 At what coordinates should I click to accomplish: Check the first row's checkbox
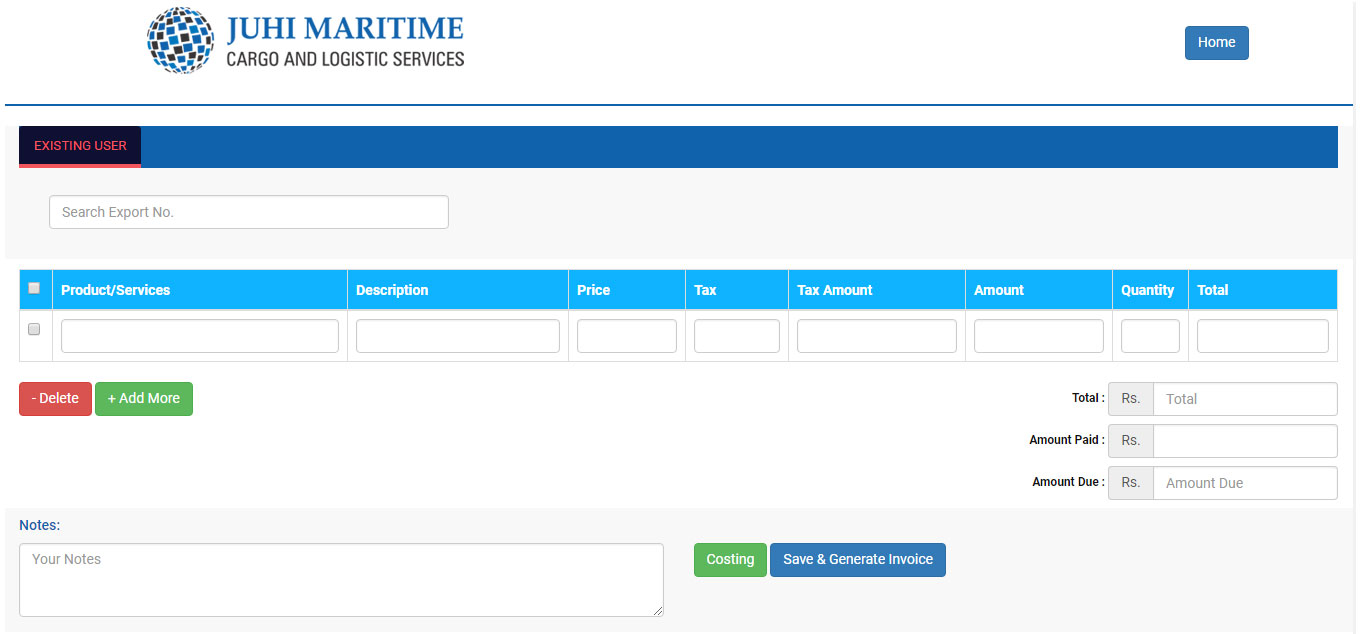34,329
